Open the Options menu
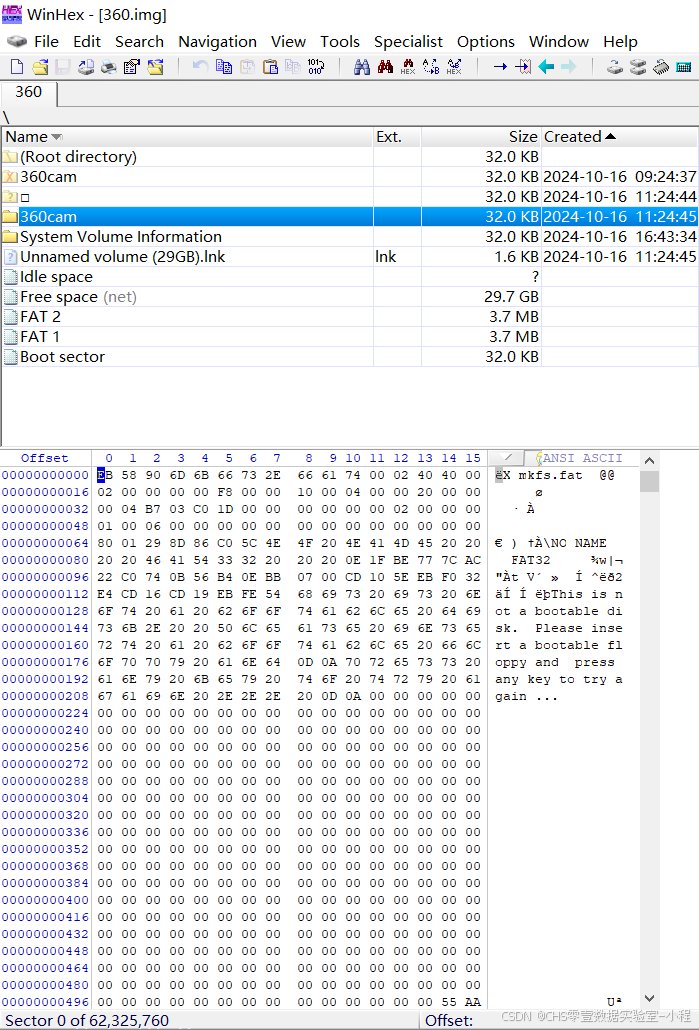This screenshot has height=1030, width=699. pyautogui.click(x=485, y=41)
